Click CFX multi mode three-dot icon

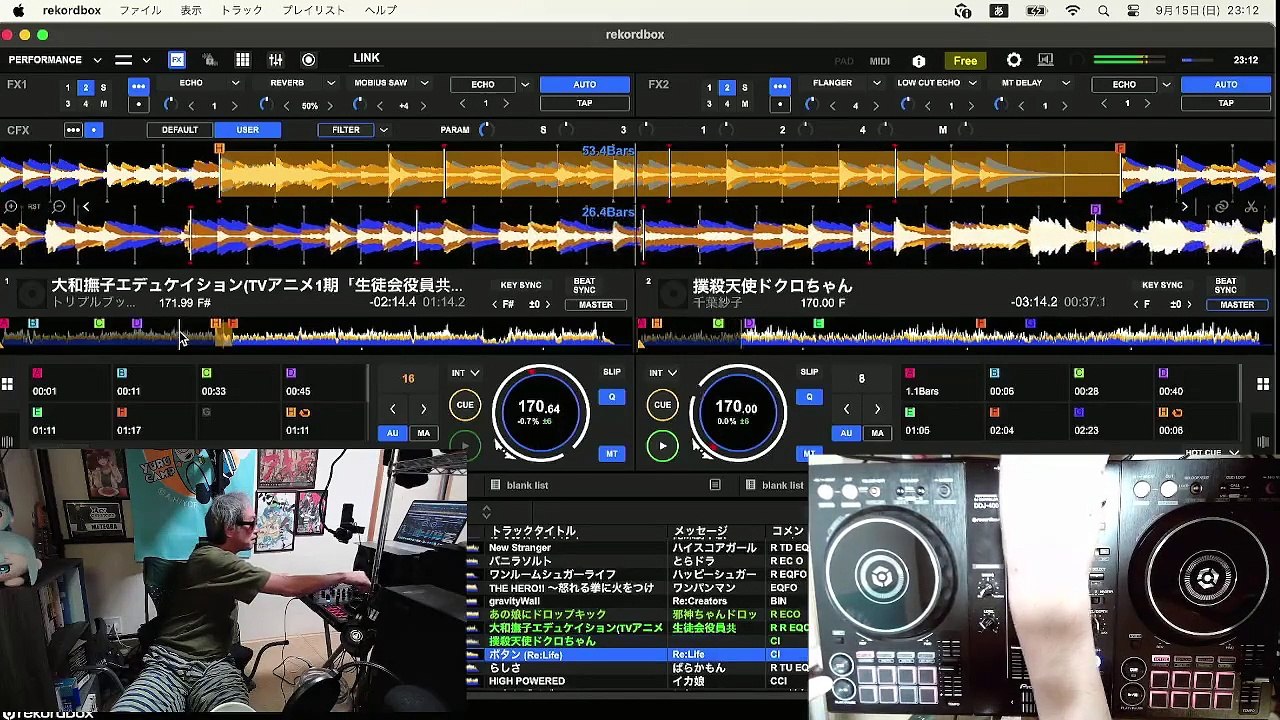[x=73, y=130]
